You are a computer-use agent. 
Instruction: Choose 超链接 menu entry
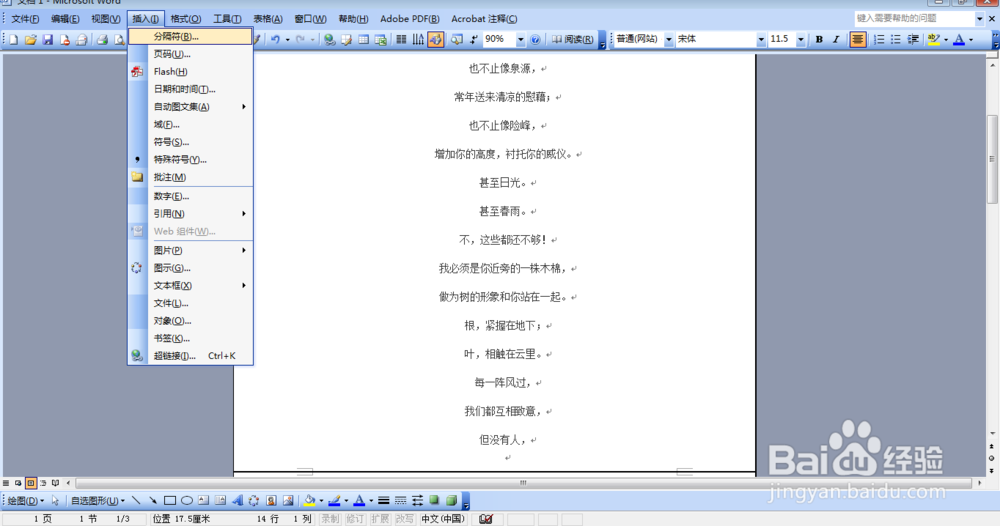[x=191, y=356]
